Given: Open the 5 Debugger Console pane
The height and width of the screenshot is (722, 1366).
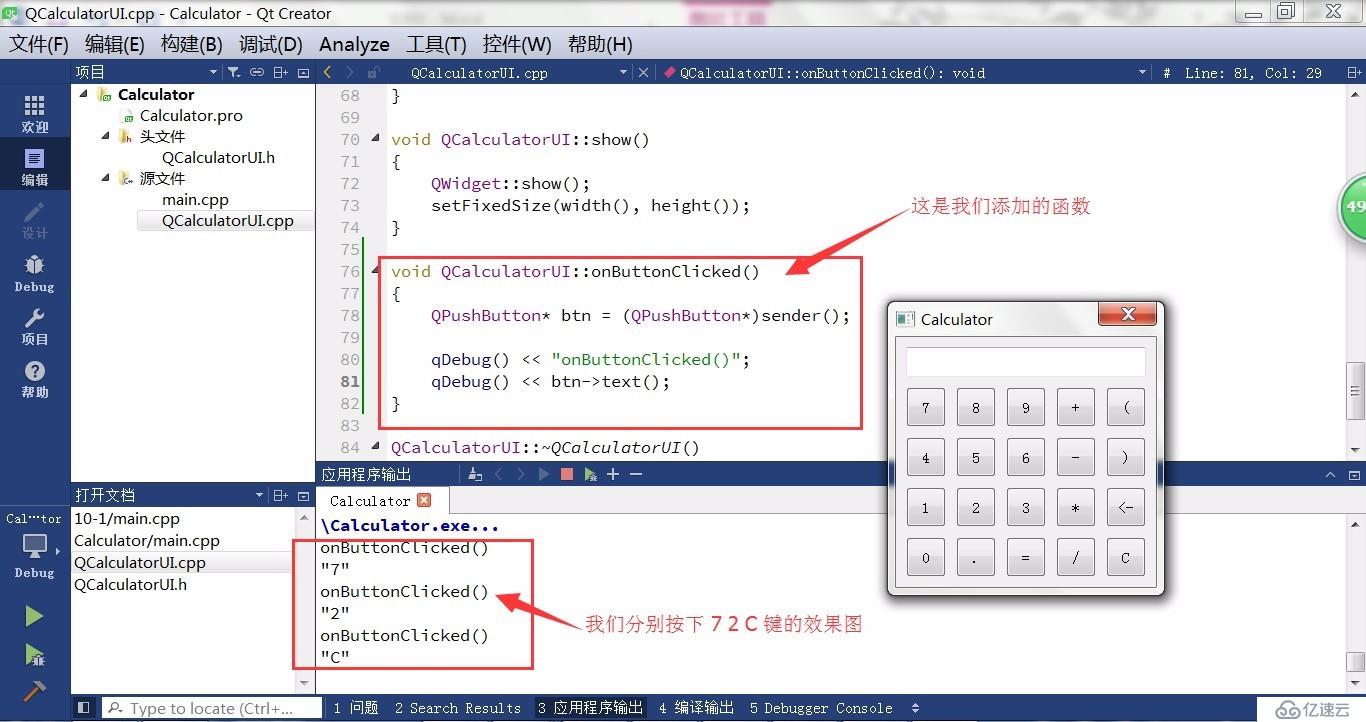Looking at the screenshot, I should 821,708.
